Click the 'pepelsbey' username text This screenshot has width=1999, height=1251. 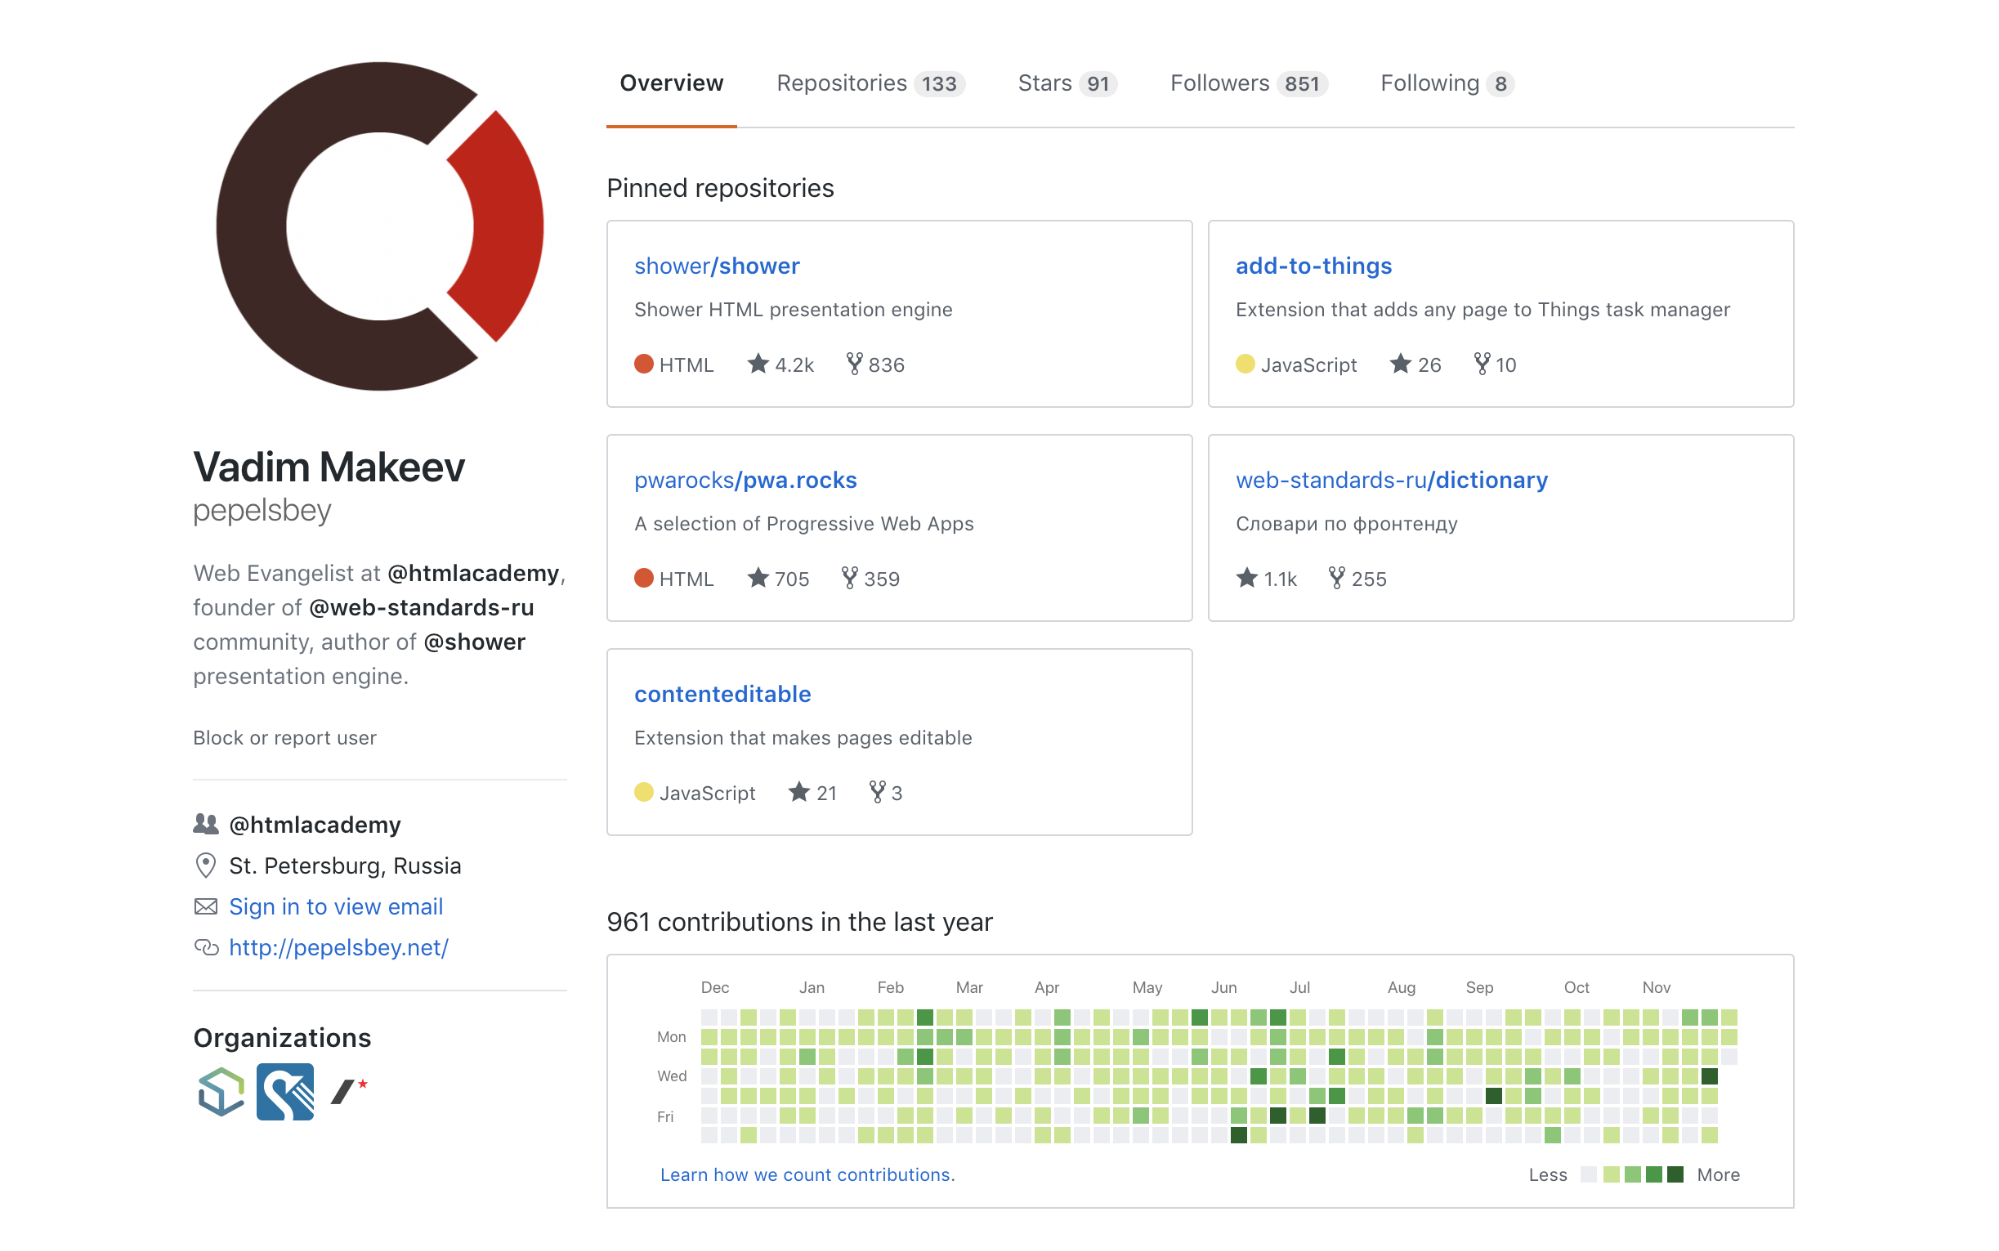pyautogui.click(x=262, y=510)
